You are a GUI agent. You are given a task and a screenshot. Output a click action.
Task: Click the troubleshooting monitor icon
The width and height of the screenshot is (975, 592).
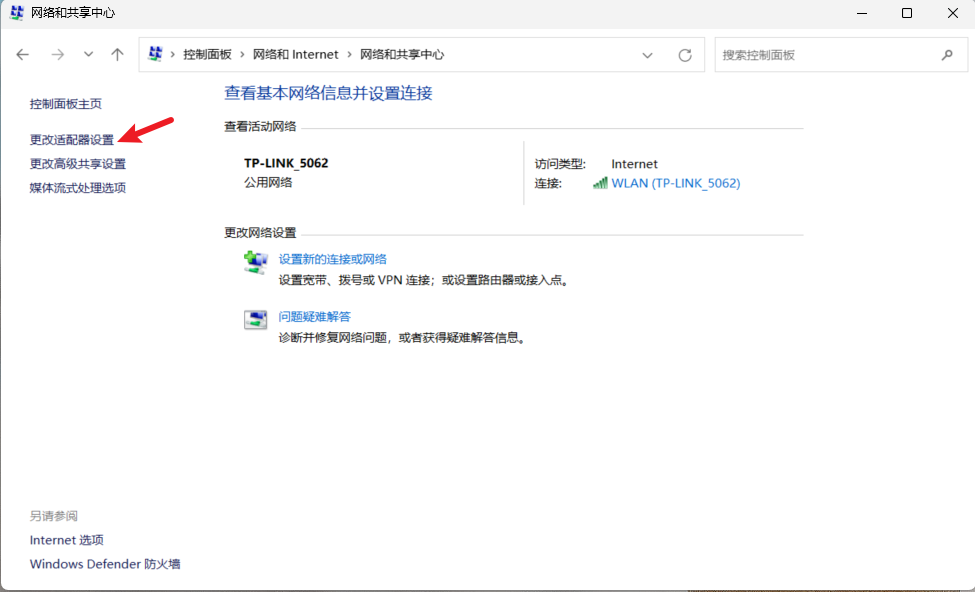255,318
